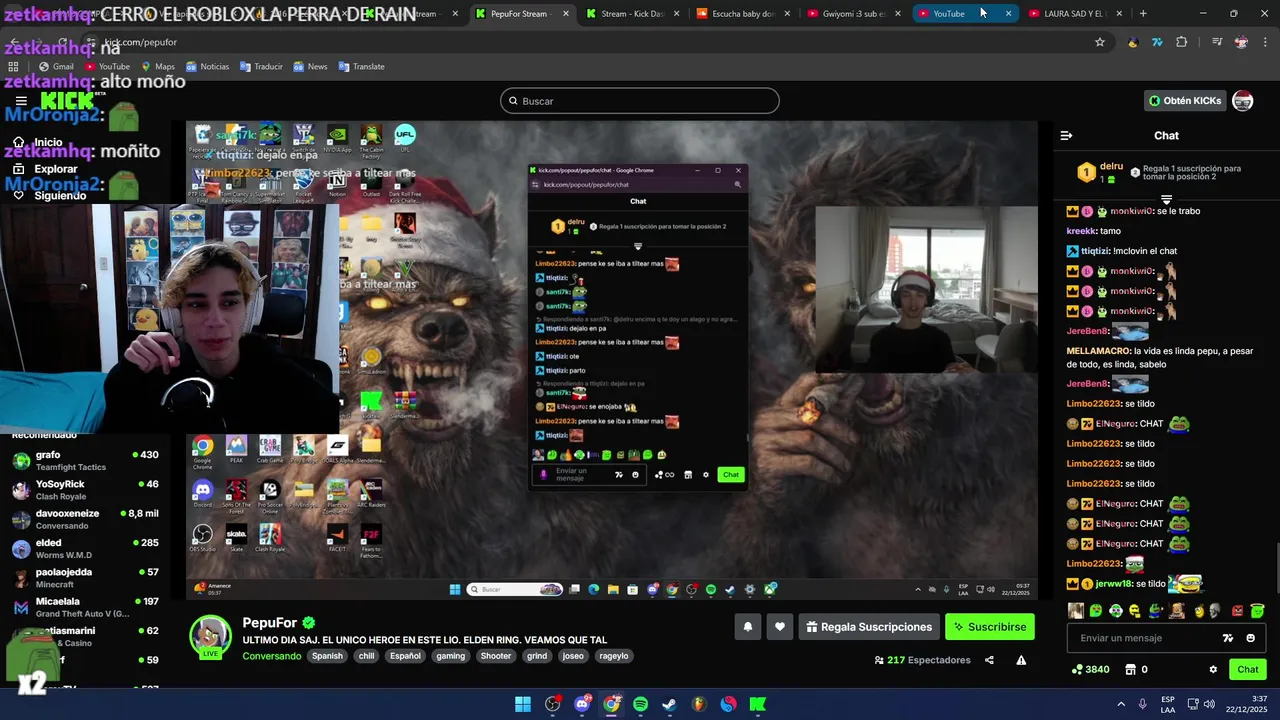Open Discord from the taskbar
The image size is (1280, 720).
(x=582, y=704)
